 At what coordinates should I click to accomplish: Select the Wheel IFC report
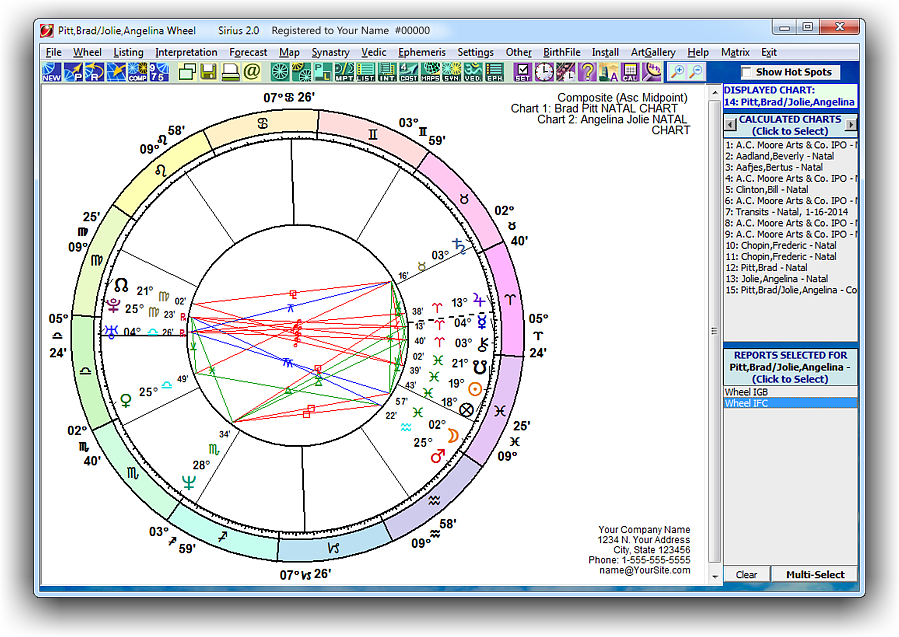tap(791, 403)
